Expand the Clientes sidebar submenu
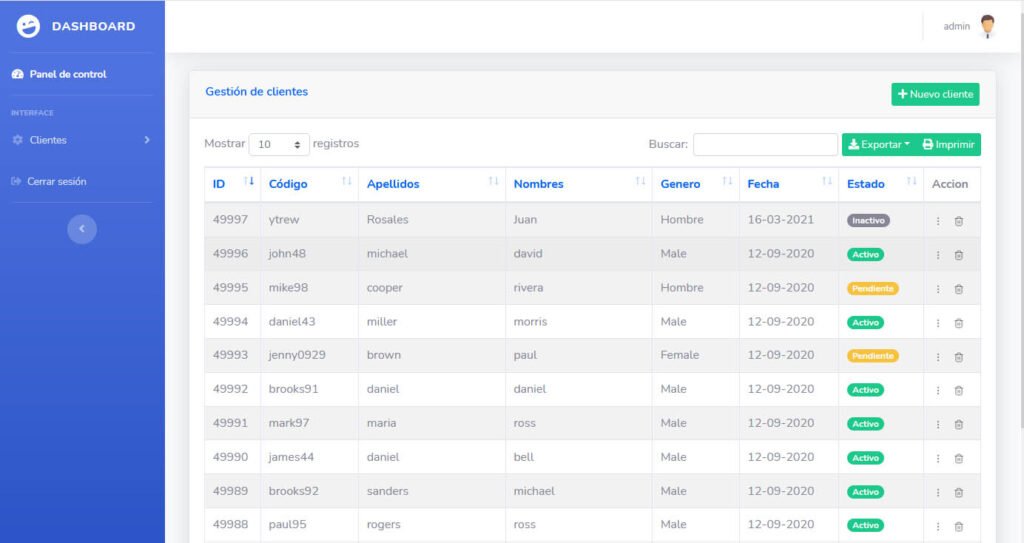The height and width of the screenshot is (543, 1024). click(x=81, y=140)
